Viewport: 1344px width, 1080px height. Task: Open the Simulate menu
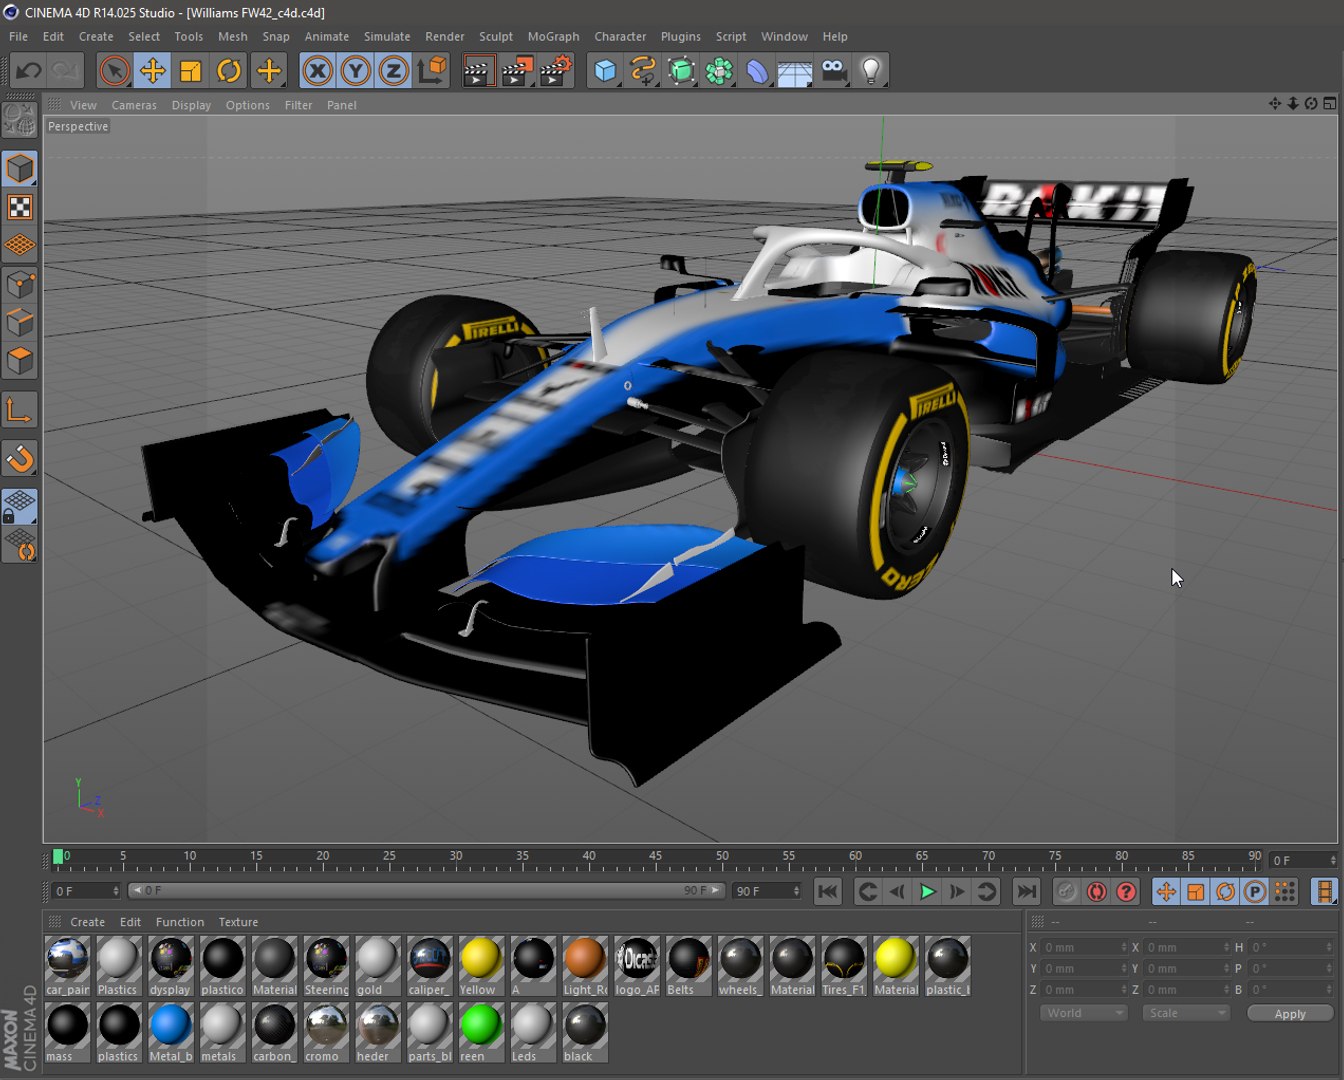[x=387, y=36]
